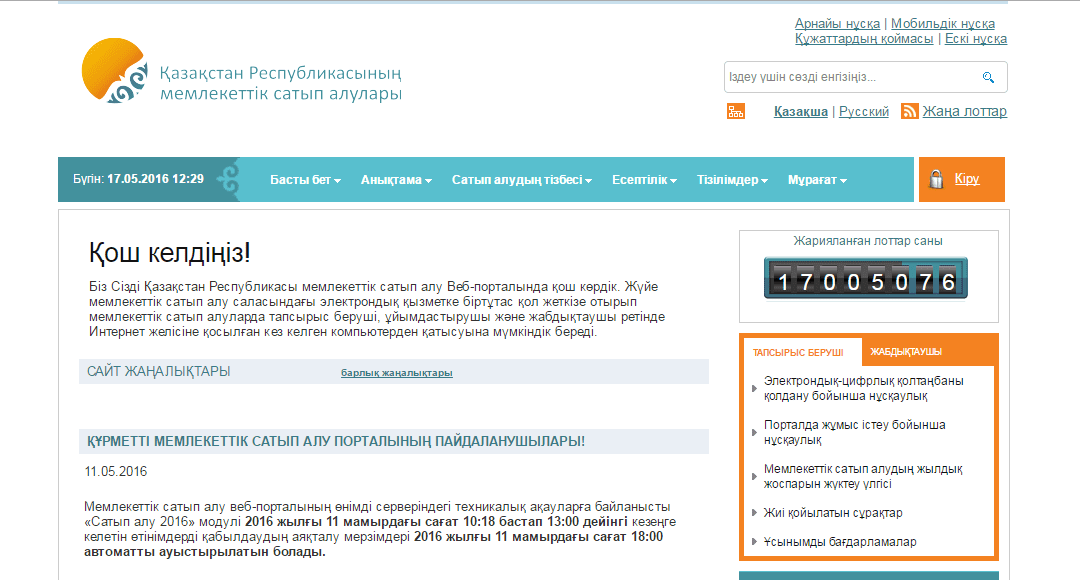Open Электрондық-цифрлық қолтаңбаны қолдану instruction link
Viewport: 1080px width, 580px height.
pos(863,389)
